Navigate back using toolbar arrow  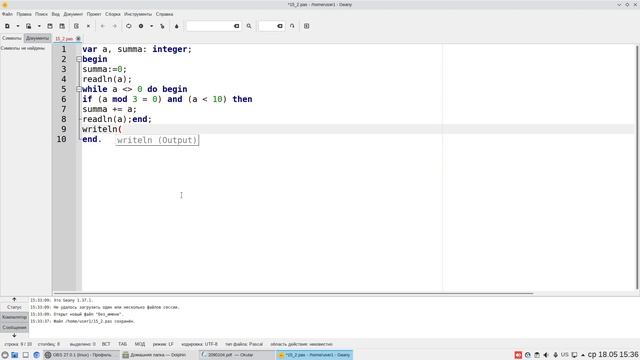pos(102,26)
